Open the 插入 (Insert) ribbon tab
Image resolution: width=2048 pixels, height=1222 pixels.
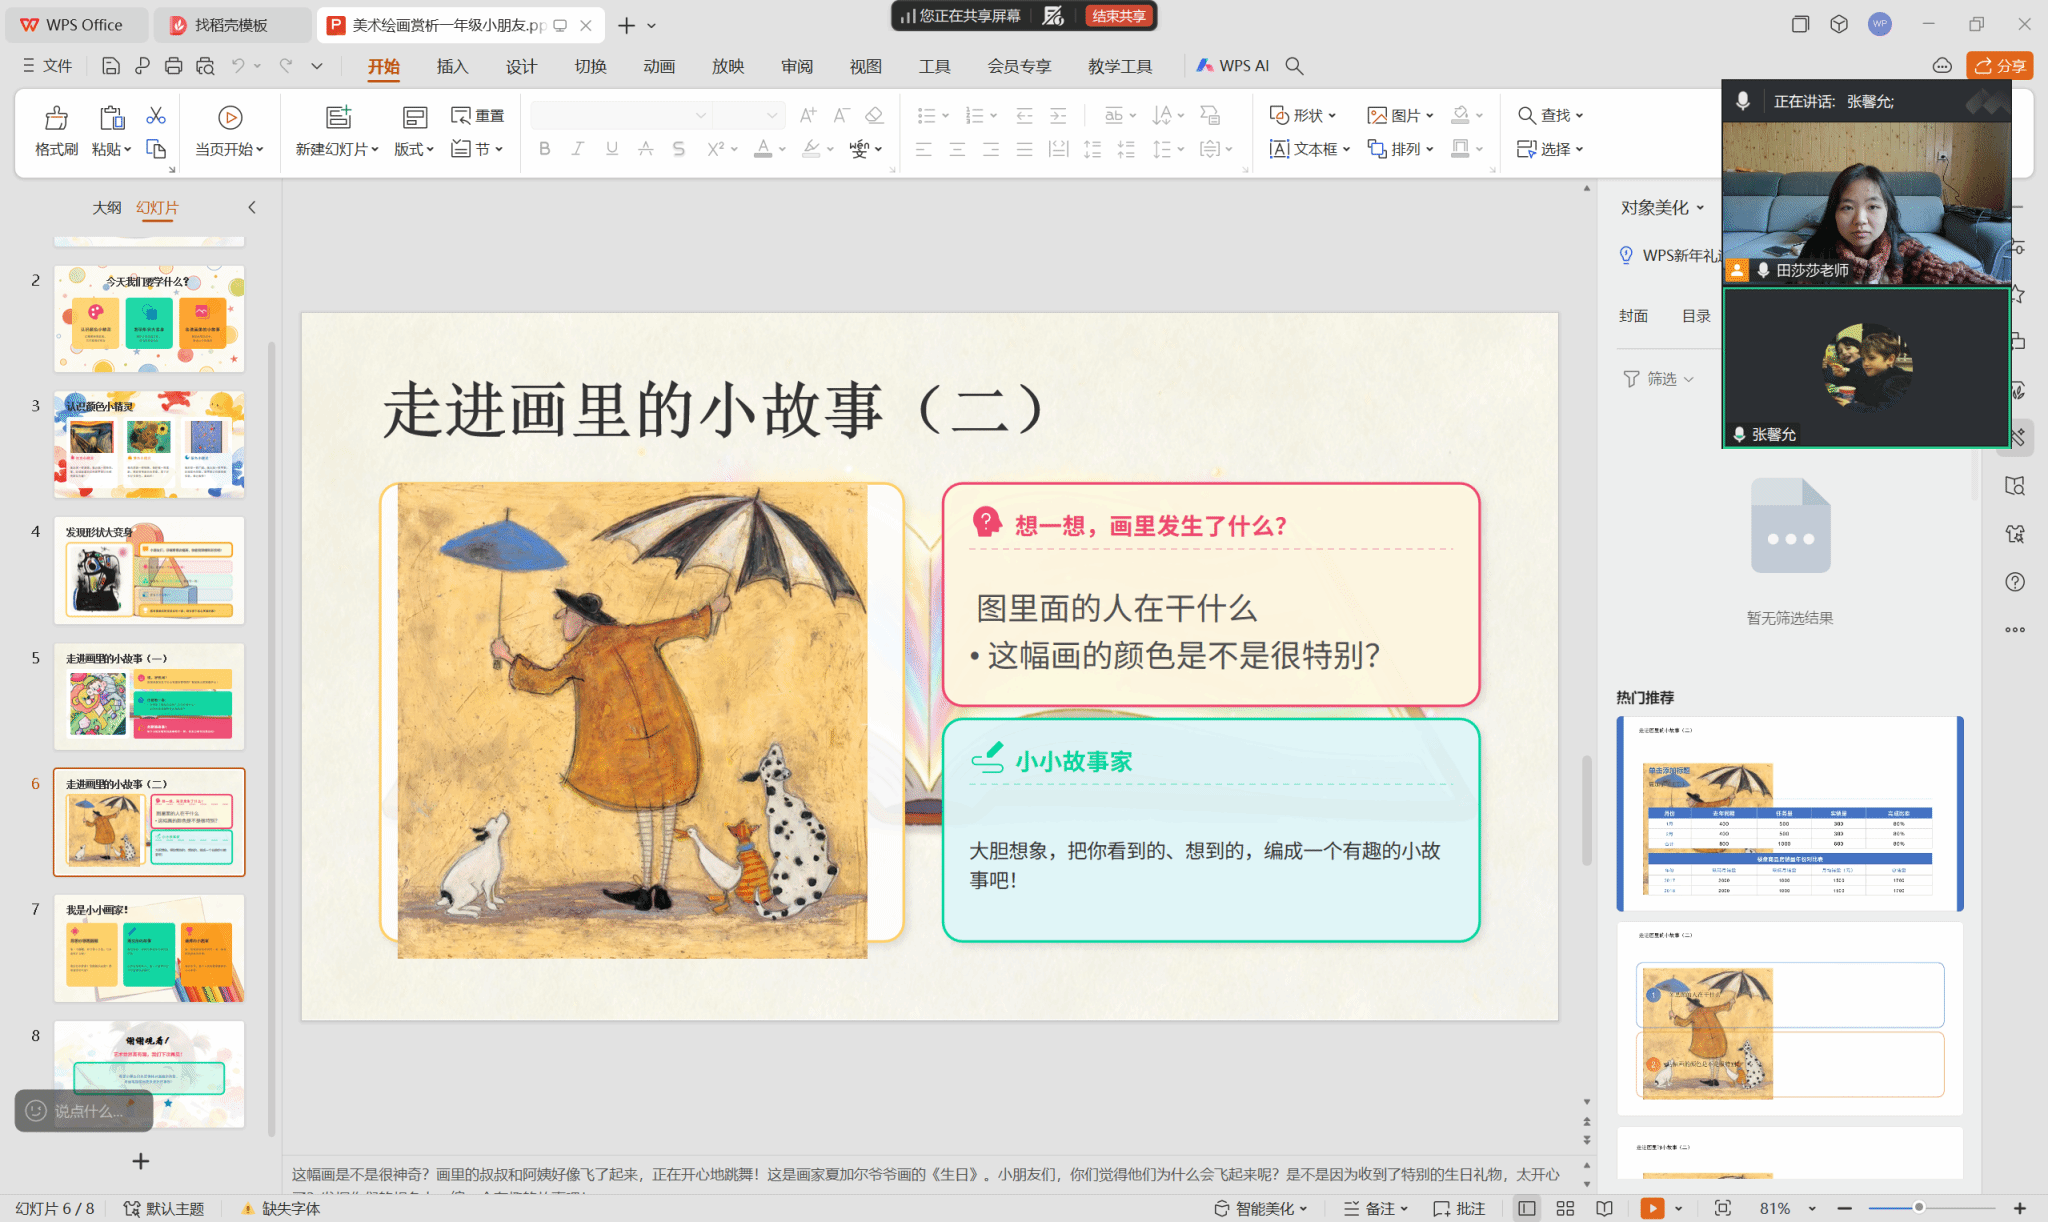point(452,66)
